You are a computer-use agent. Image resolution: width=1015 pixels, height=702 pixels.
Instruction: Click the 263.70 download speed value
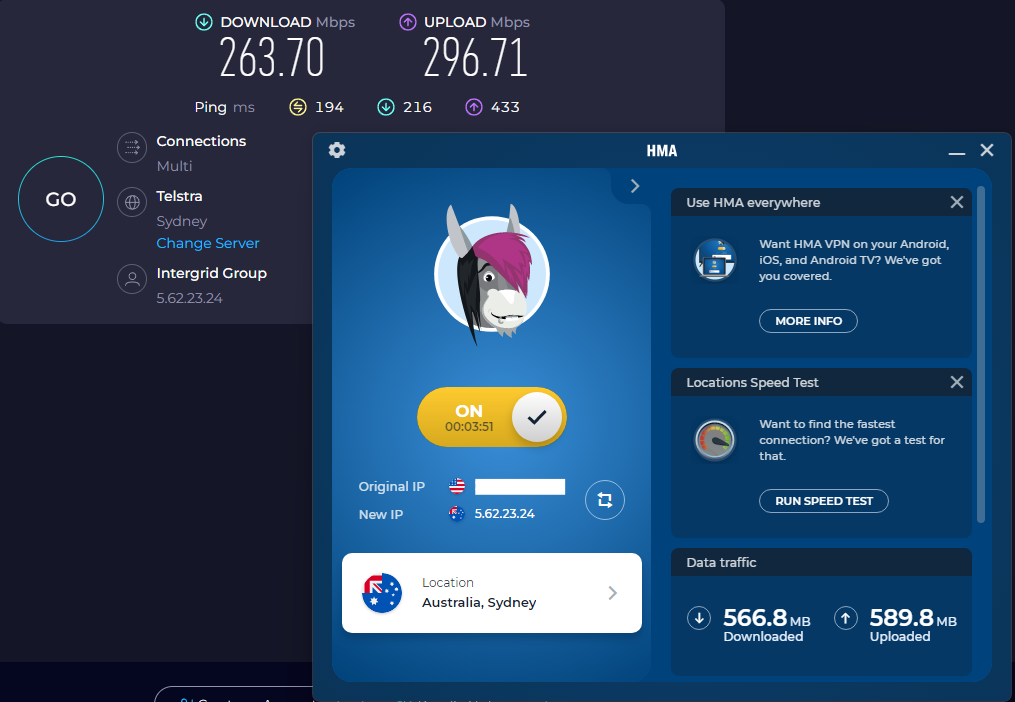272,58
